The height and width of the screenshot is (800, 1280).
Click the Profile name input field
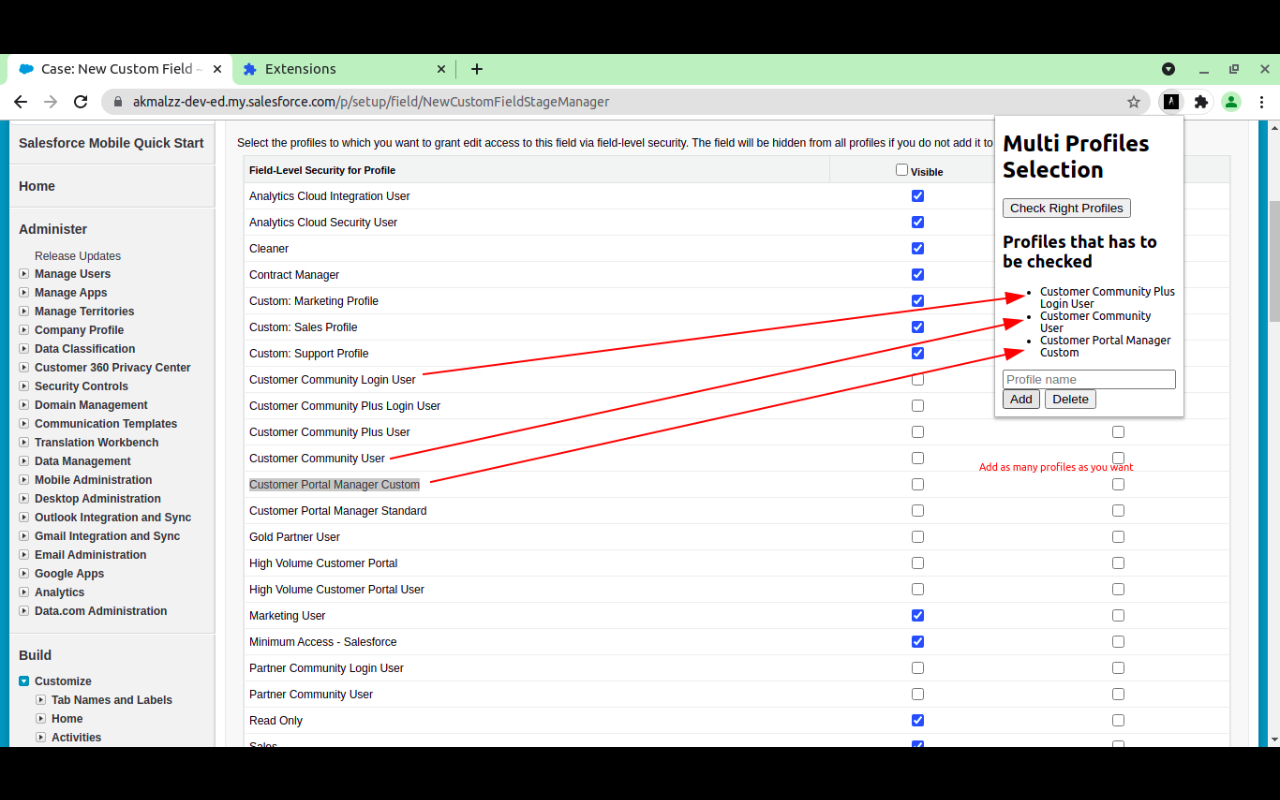pyautogui.click(x=1089, y=379)
